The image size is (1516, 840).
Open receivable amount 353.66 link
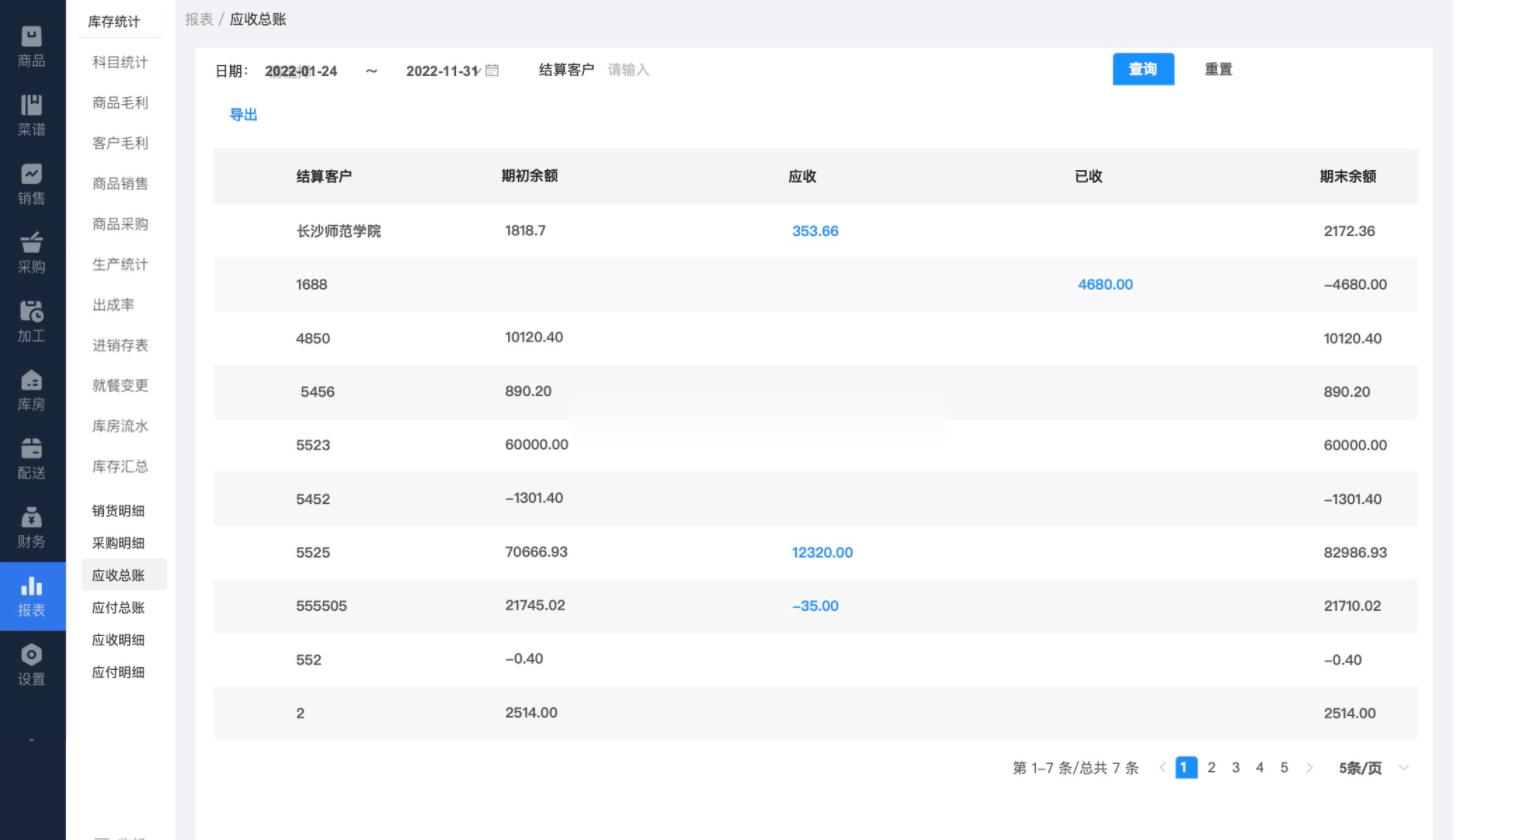pyautogui.click(x=815, y=231)
